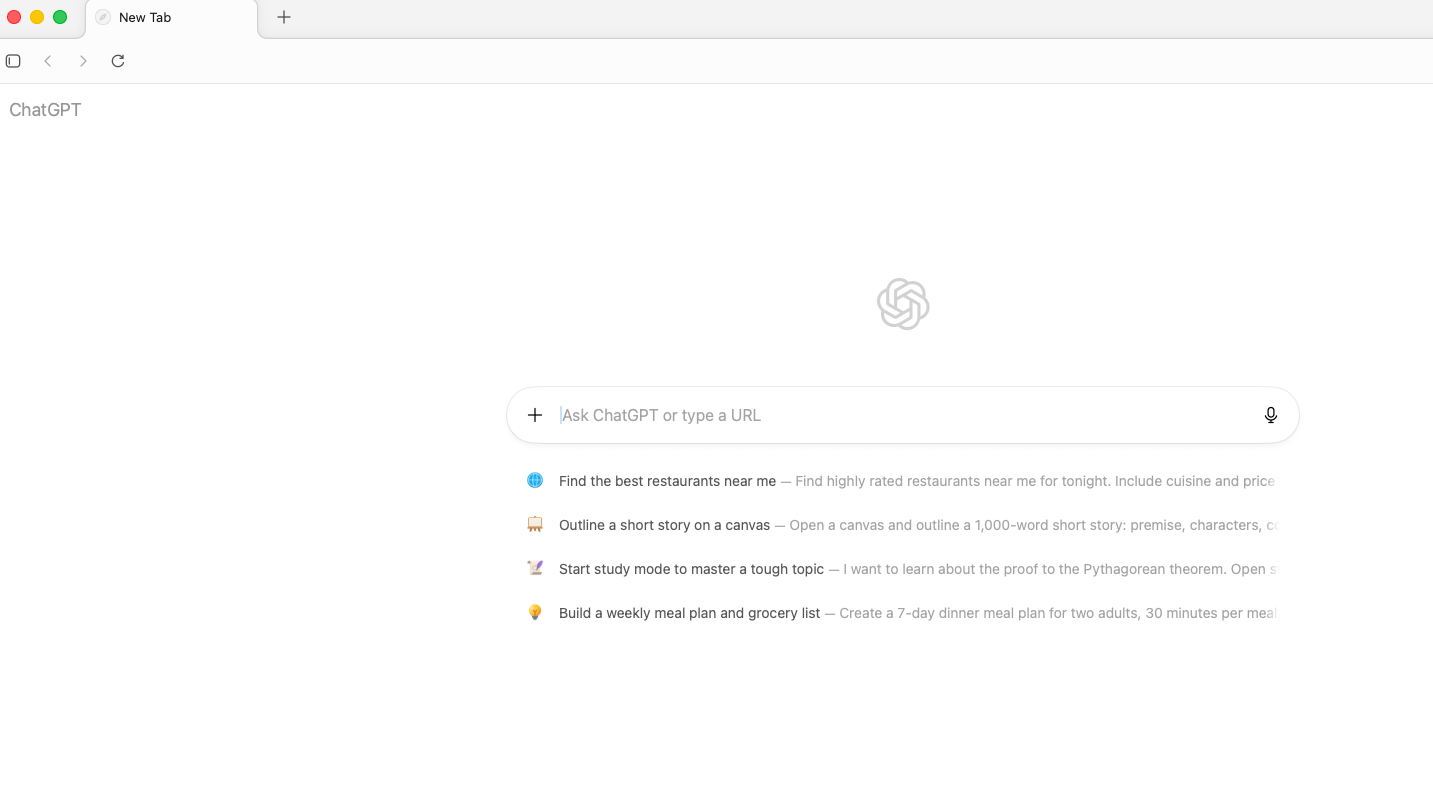Click the plus attach icon in the prompt box
This screenshot has width=1433, height=806.
[535, 415]
